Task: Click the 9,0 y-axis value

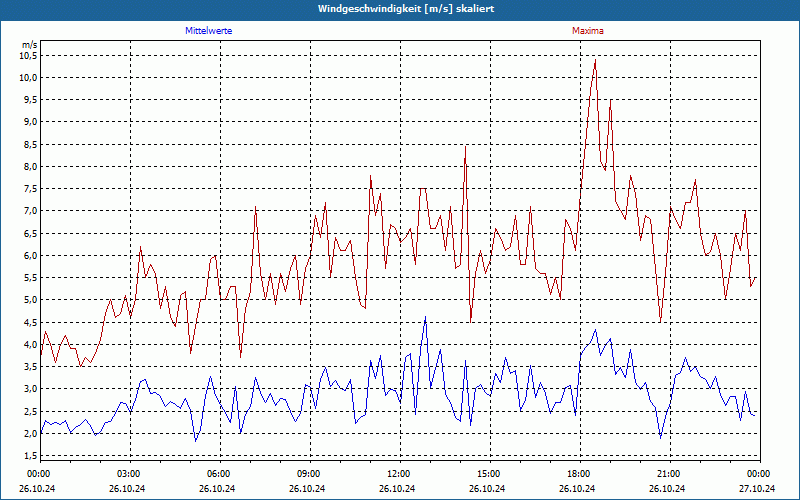Action: click(31, 122)
